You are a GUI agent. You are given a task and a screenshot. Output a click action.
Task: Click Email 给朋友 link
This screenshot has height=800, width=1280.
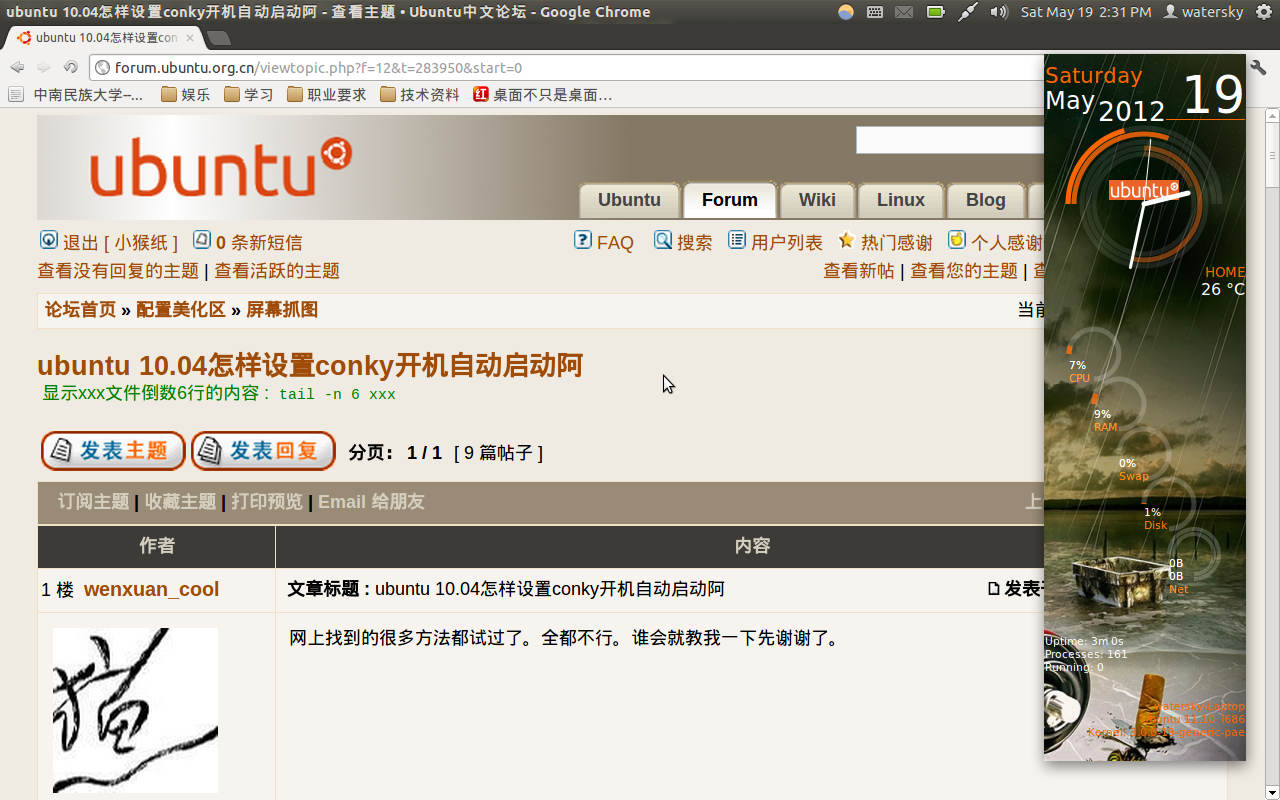371,502
